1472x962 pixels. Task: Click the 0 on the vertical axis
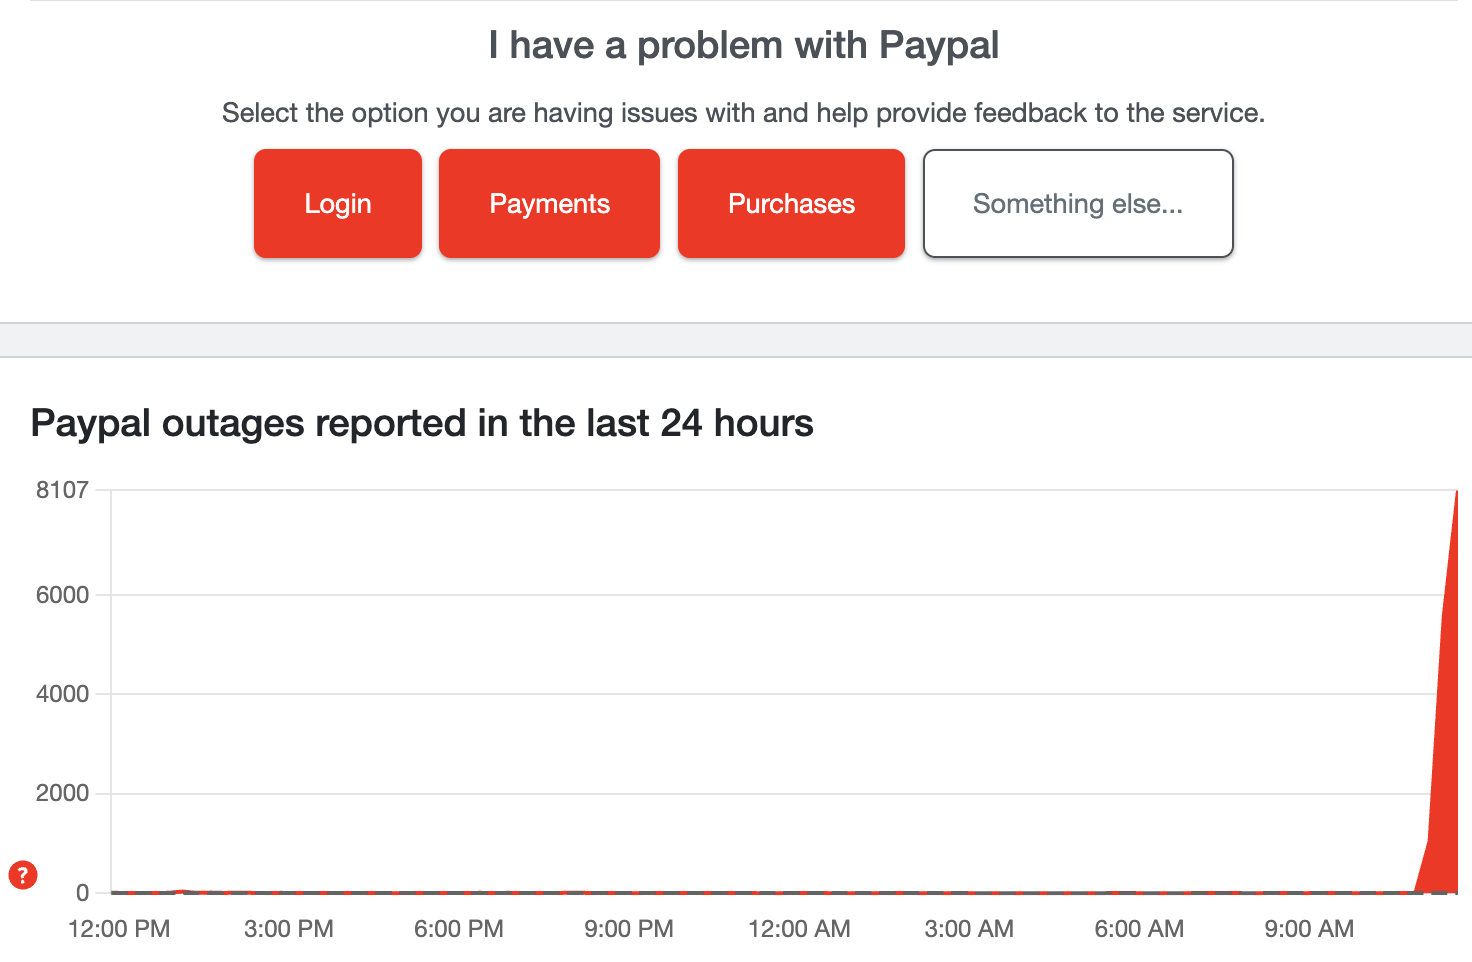(84, 893)
